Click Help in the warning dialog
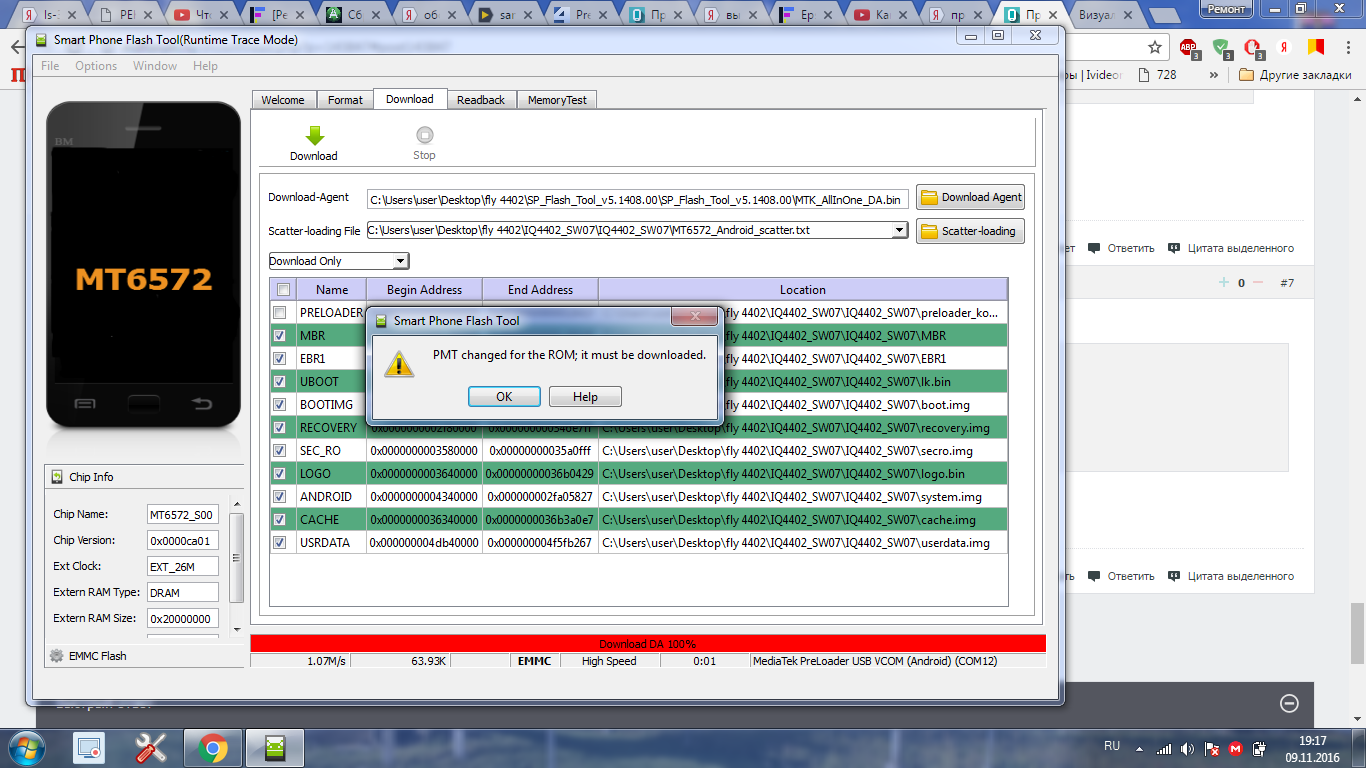The height and width of the screenshot is (768, 1366). point(585,397)
